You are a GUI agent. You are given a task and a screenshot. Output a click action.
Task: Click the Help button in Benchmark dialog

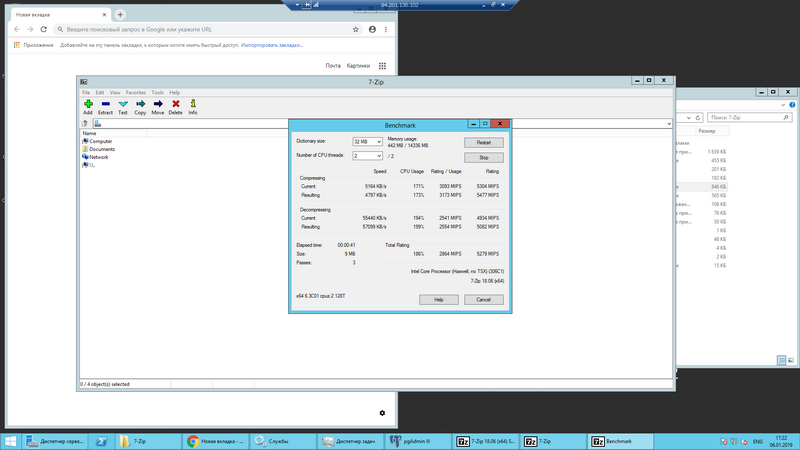coord(439,299)
